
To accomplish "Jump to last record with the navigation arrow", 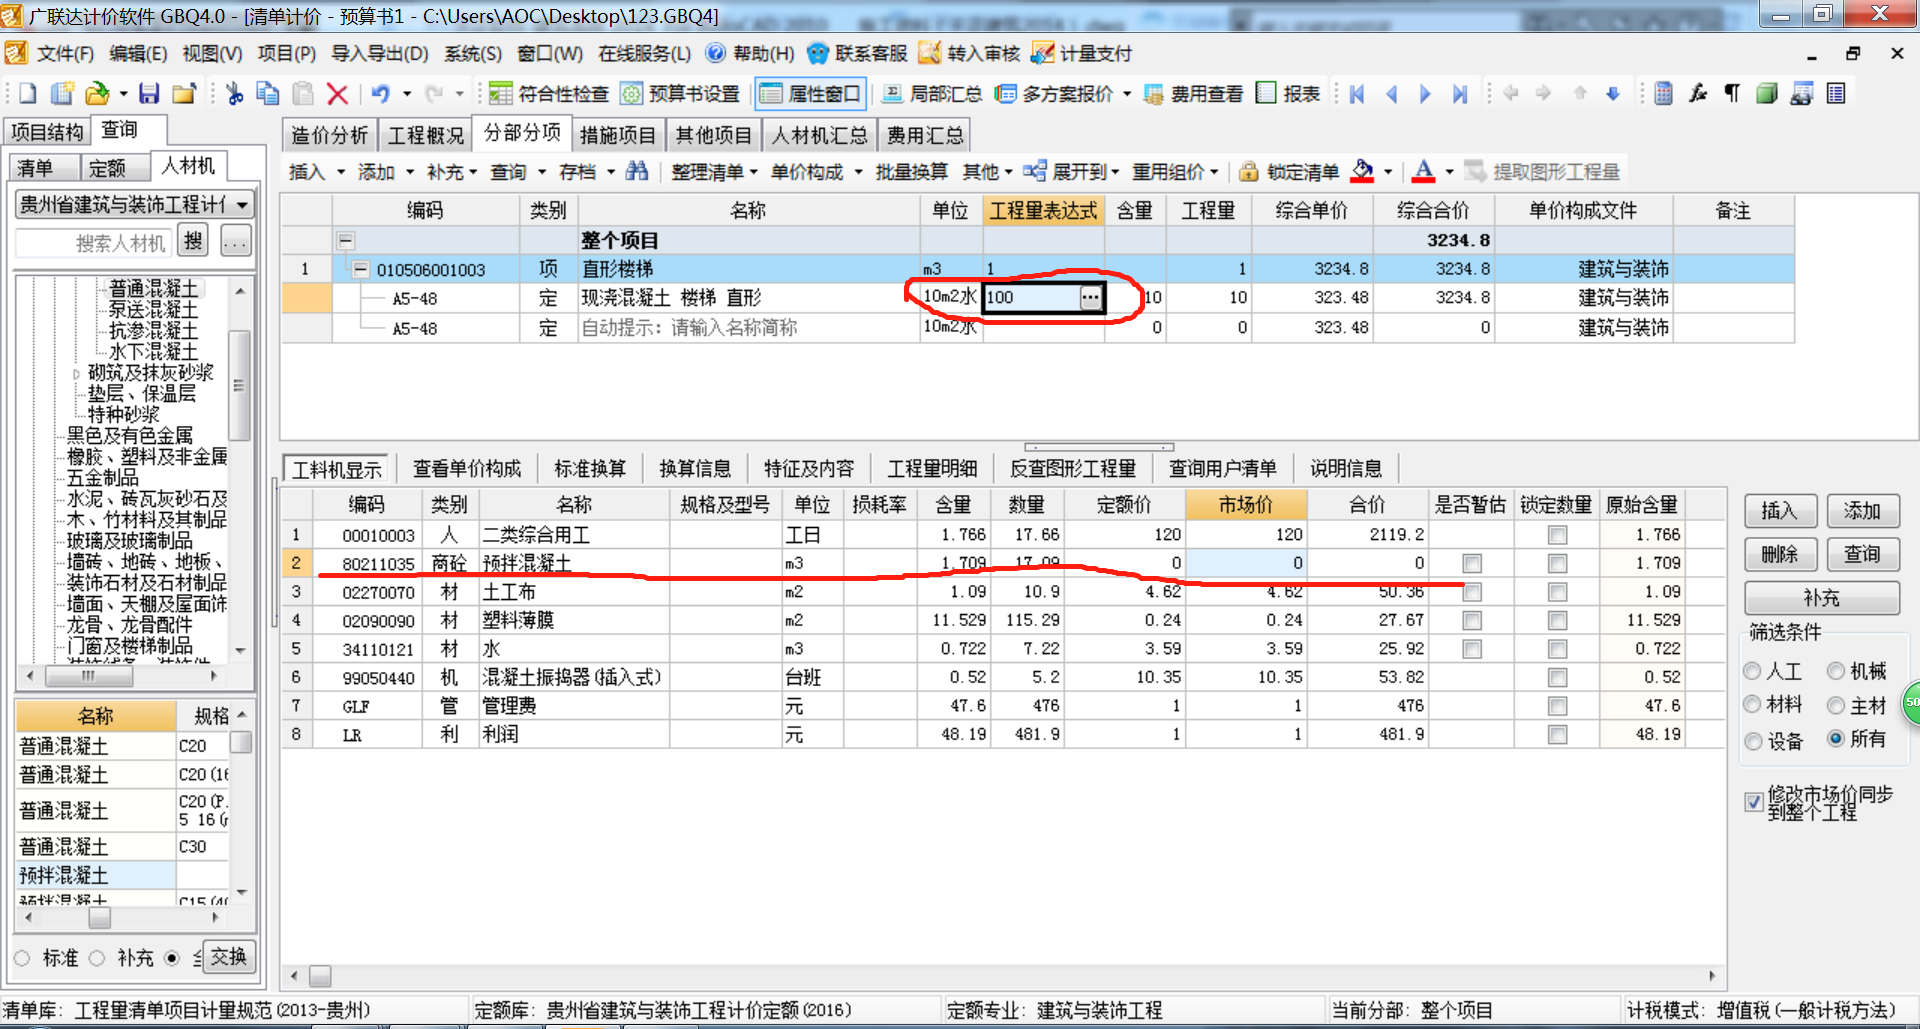I will [1460, 94].
